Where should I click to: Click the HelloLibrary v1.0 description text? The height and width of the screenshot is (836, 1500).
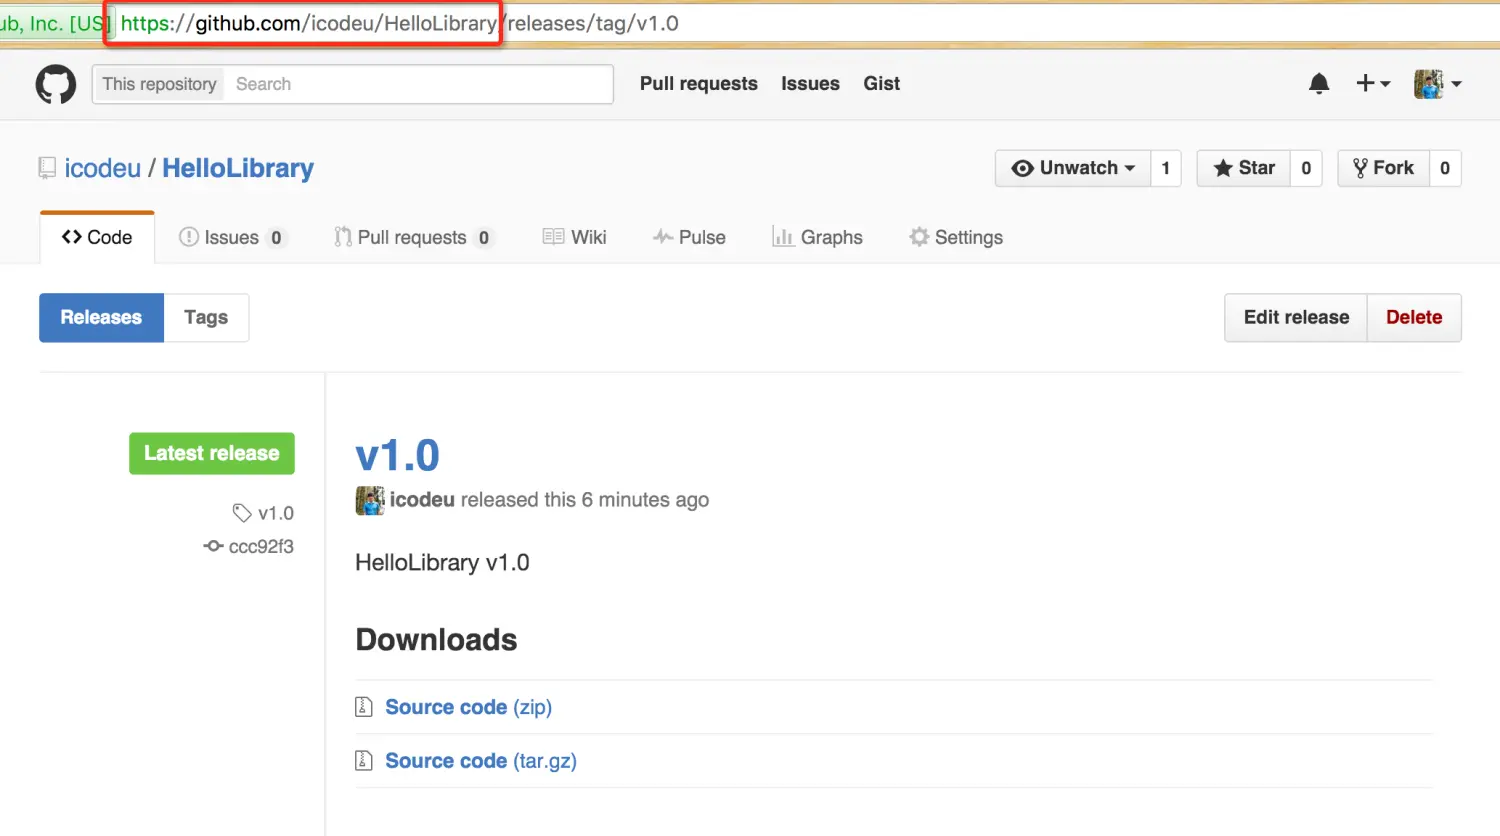pyautogui.click(x=442, y=563)
